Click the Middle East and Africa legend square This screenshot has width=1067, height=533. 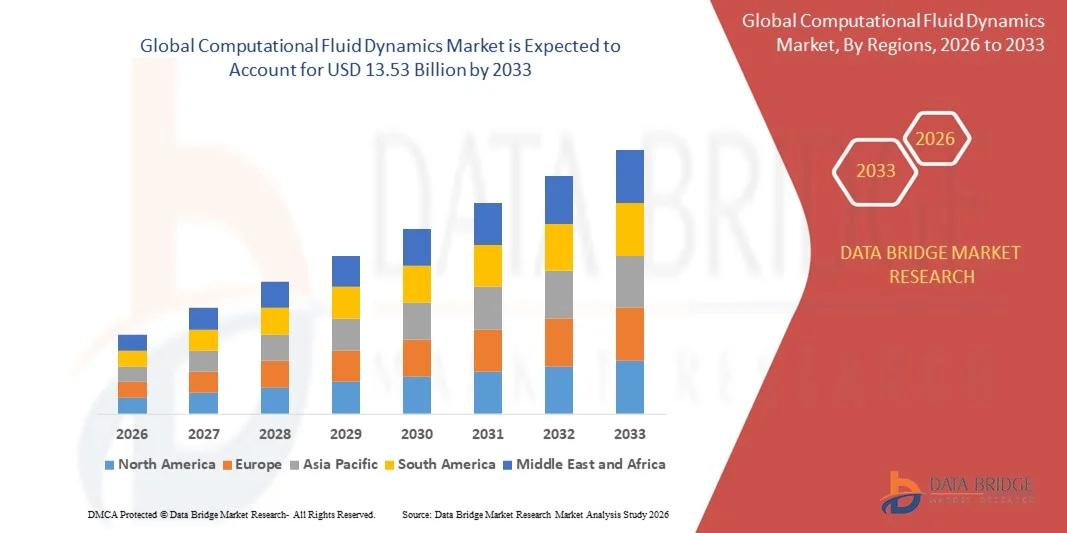pos(507,465)
